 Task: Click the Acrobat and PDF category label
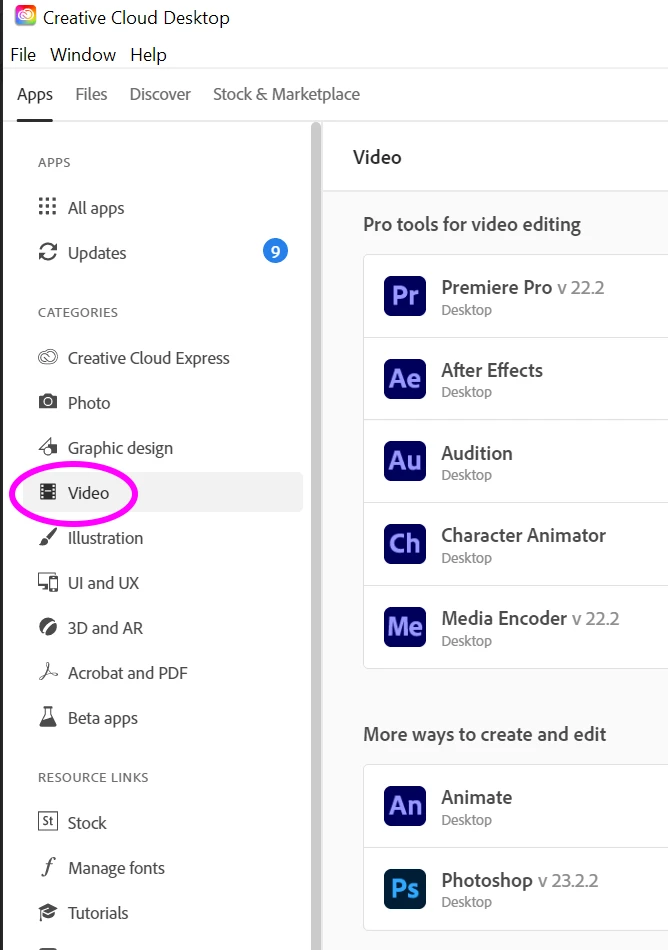[128, 673]
